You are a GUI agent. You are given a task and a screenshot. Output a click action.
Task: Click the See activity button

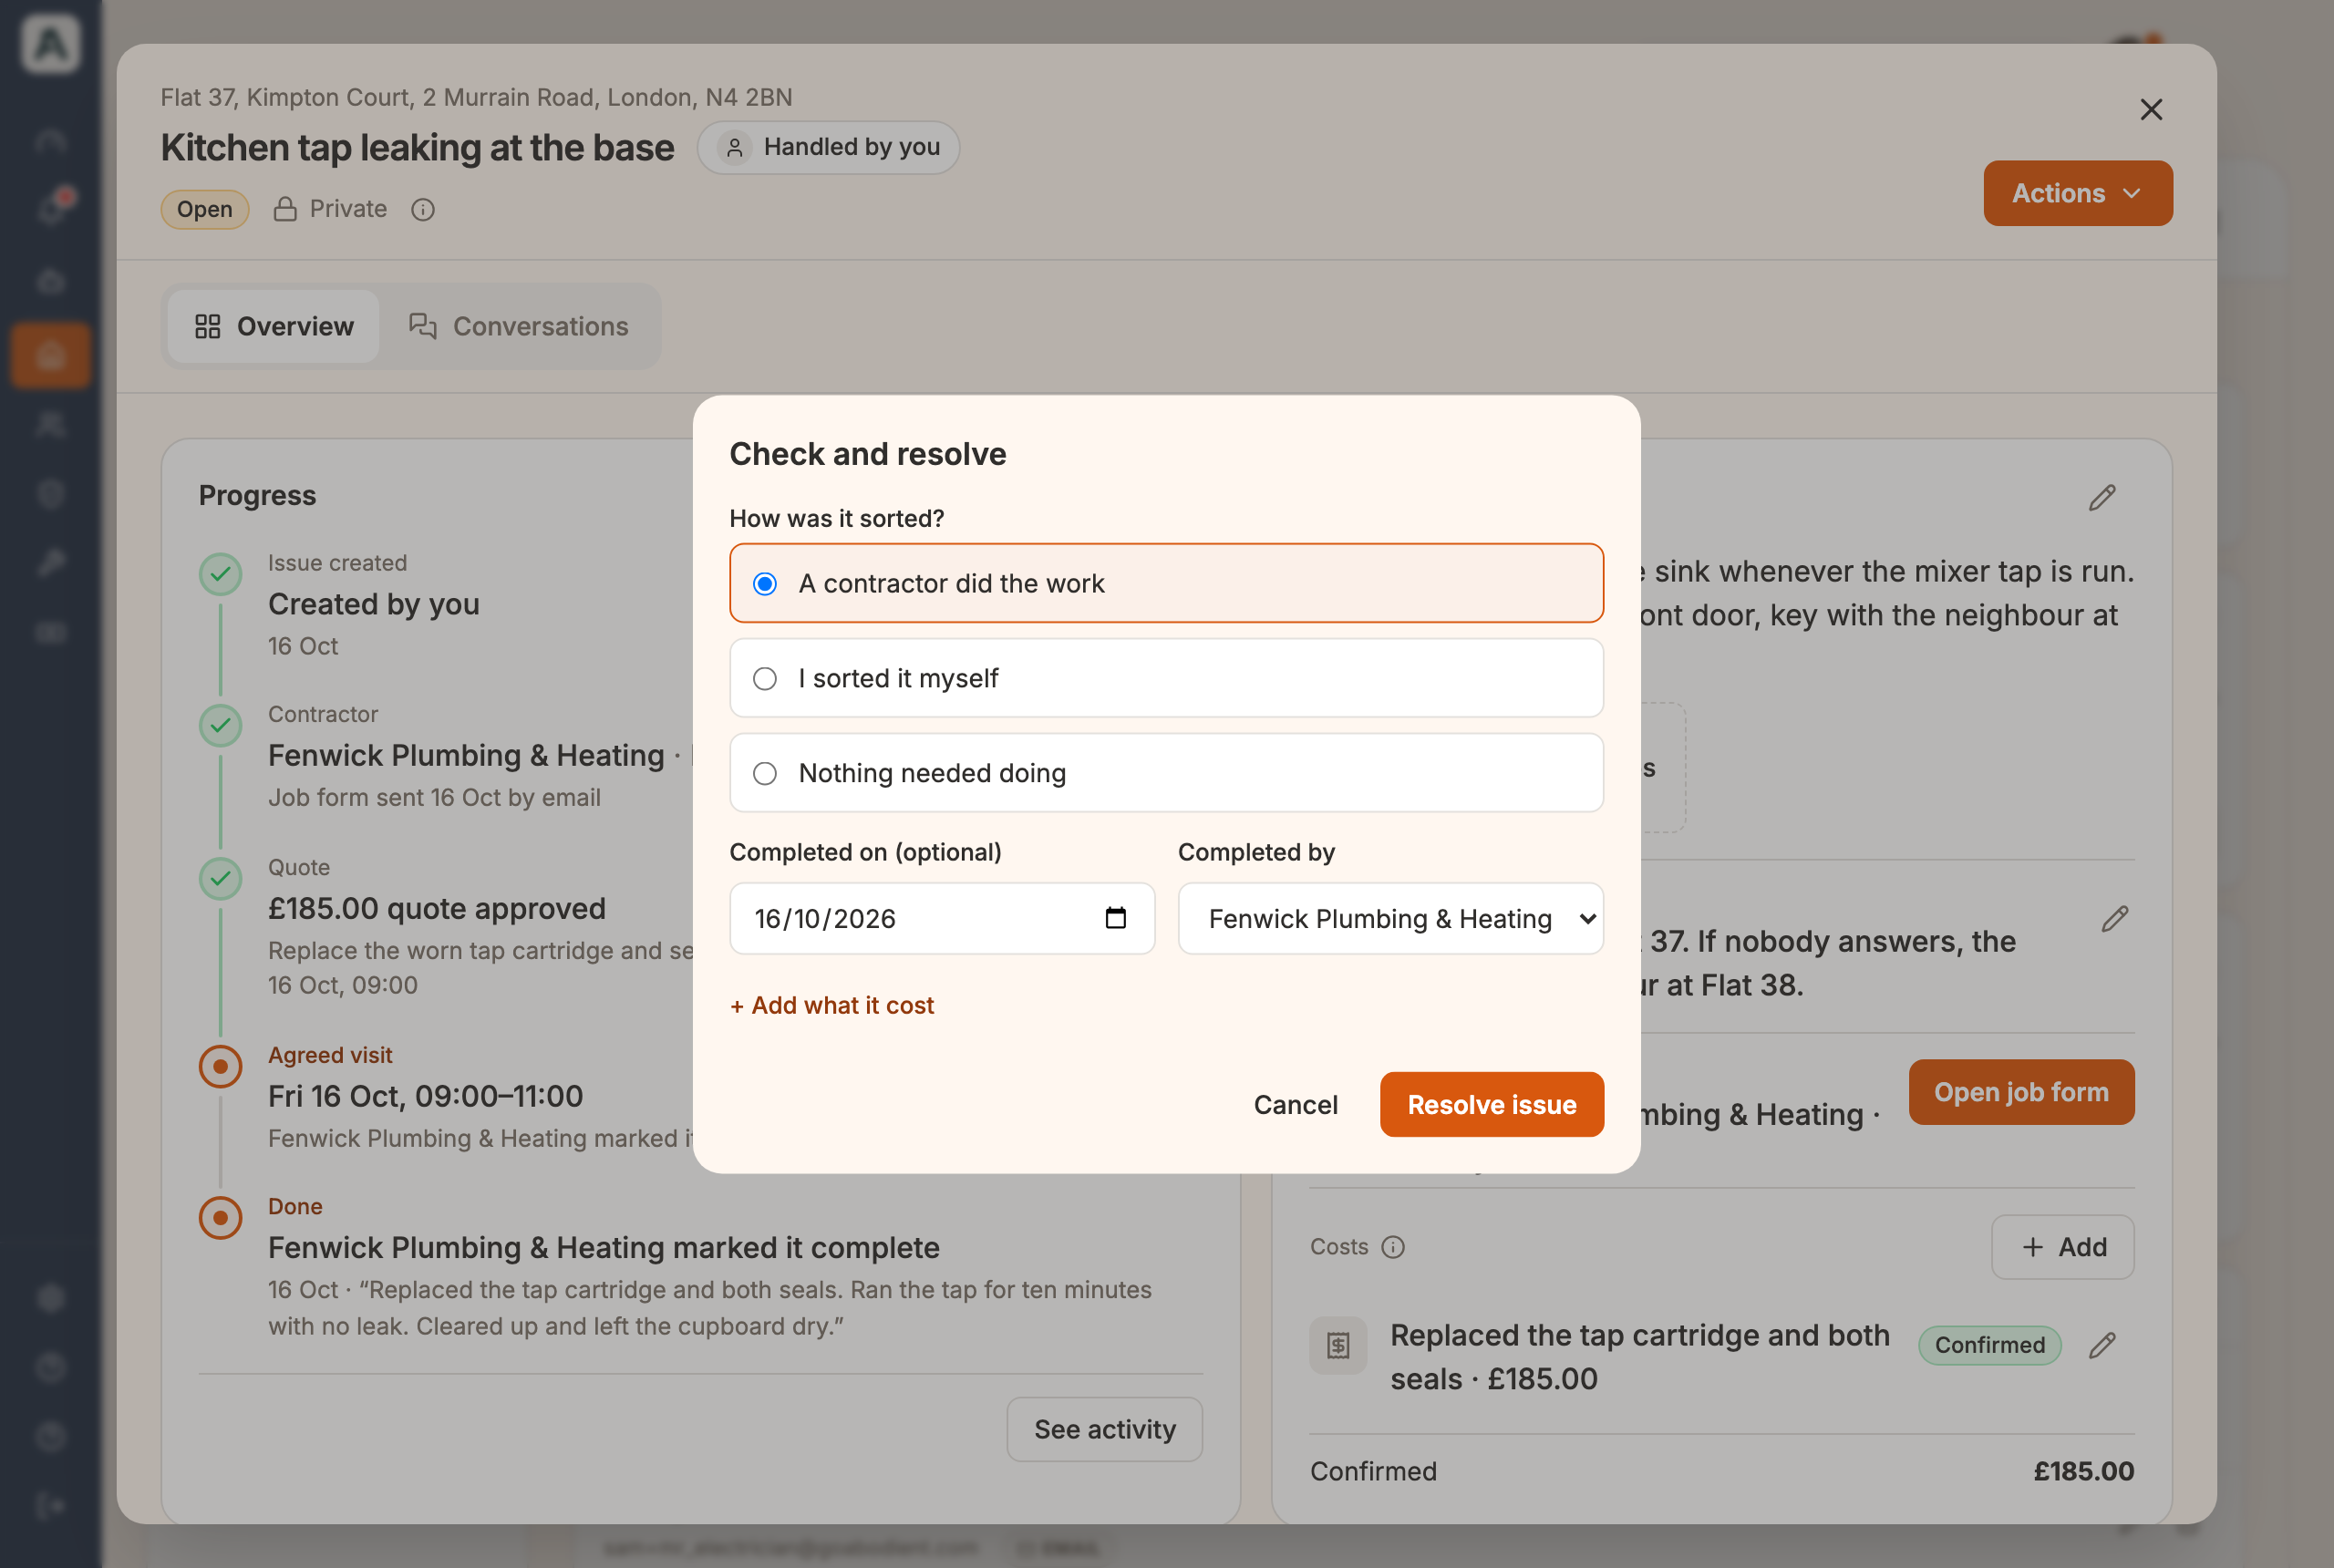(1104, 1429)
